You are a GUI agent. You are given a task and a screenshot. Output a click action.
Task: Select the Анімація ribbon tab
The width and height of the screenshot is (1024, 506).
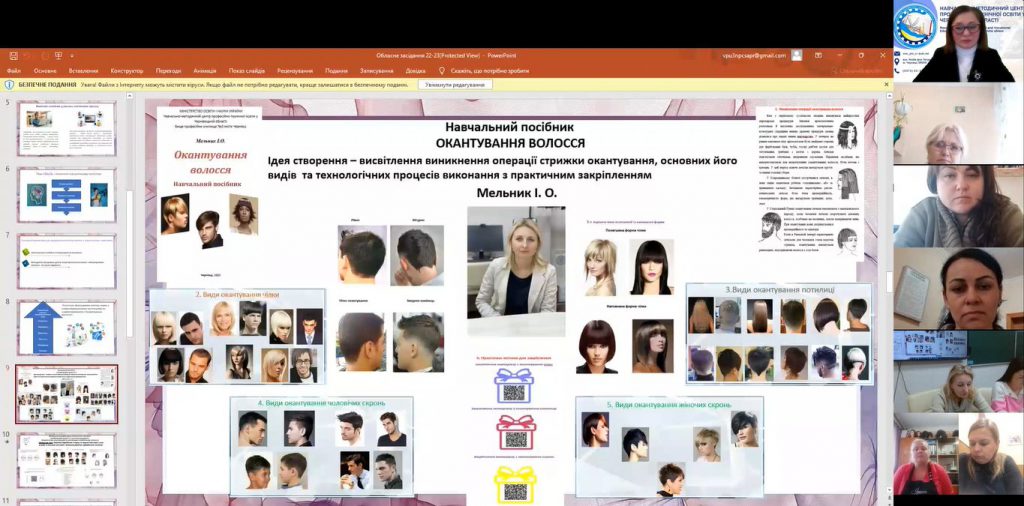tap(205, 71)
